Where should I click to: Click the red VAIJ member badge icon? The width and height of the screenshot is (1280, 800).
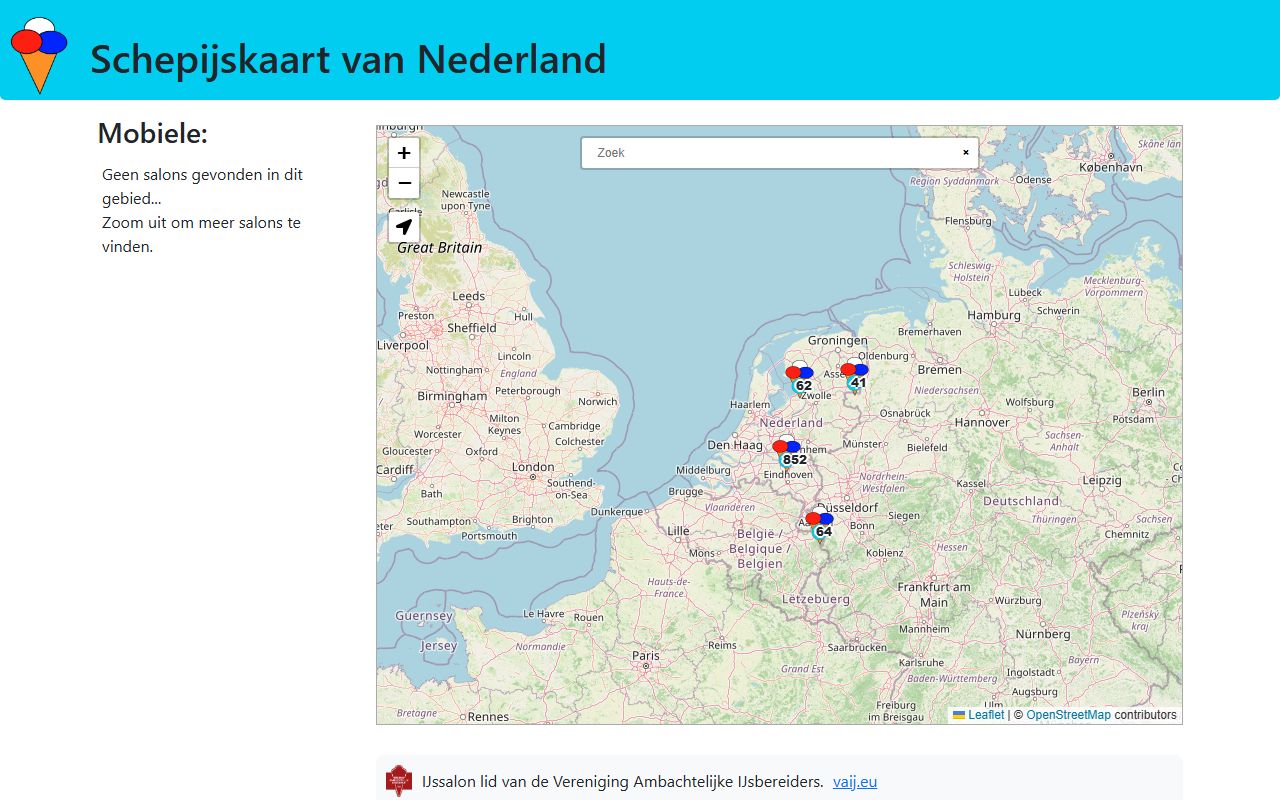(x=399, y=781)
